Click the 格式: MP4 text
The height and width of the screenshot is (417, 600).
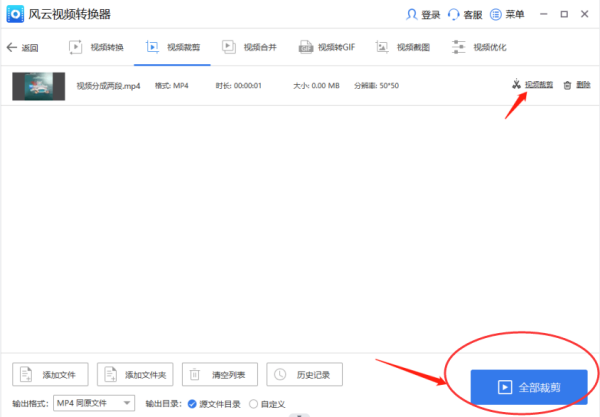[x=171, y=86]
